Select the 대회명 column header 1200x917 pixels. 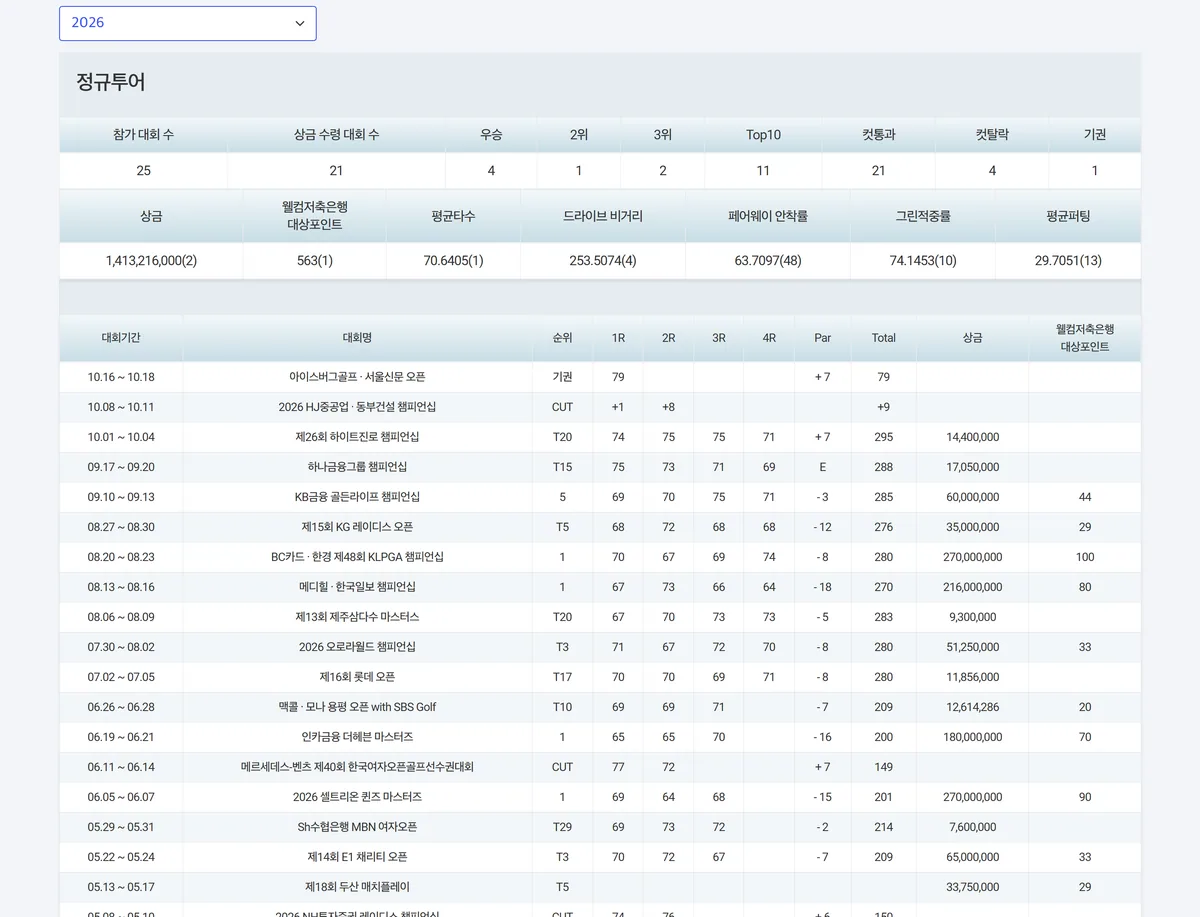tap(357, 338)
